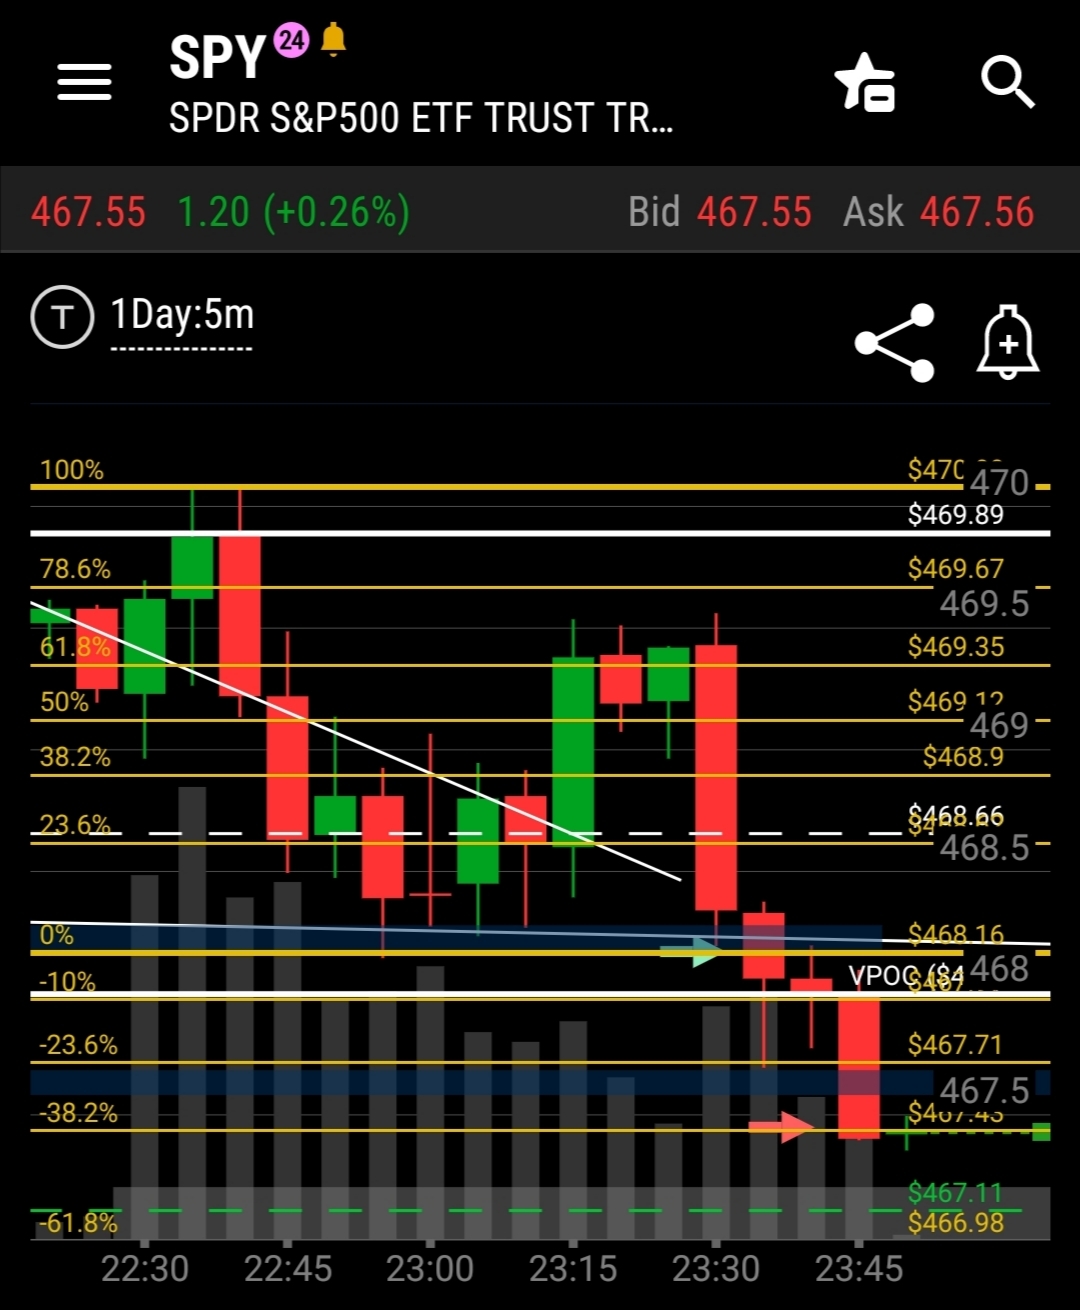Viewport: 1080px width, 1310px height.
Task: Tap the change value 1.20 (+0.26%)
Action: 293,212
